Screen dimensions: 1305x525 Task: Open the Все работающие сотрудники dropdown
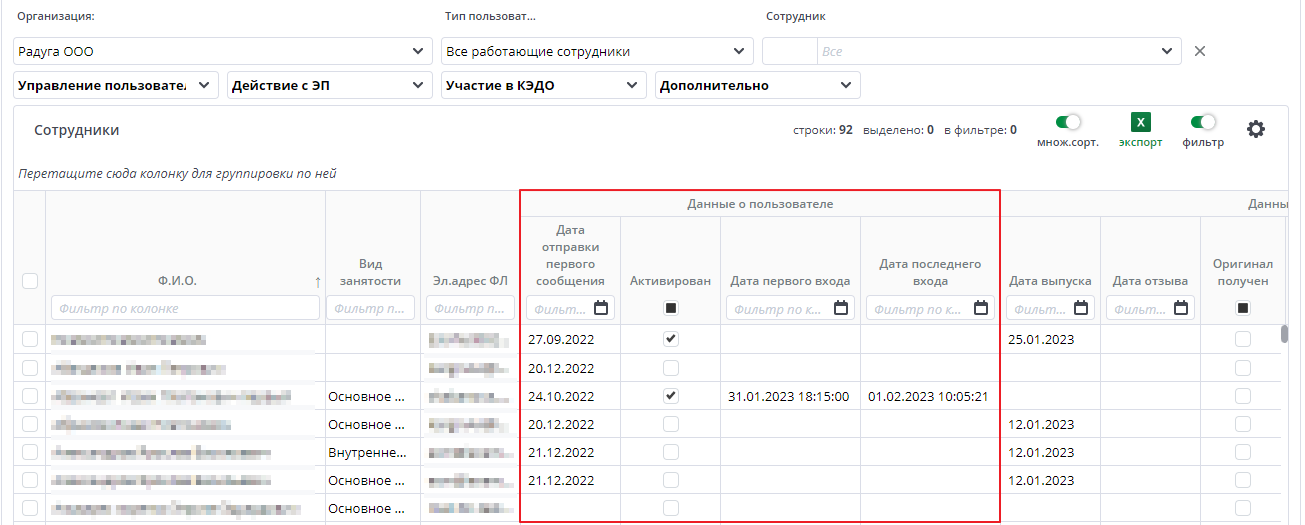click(597, 51)
